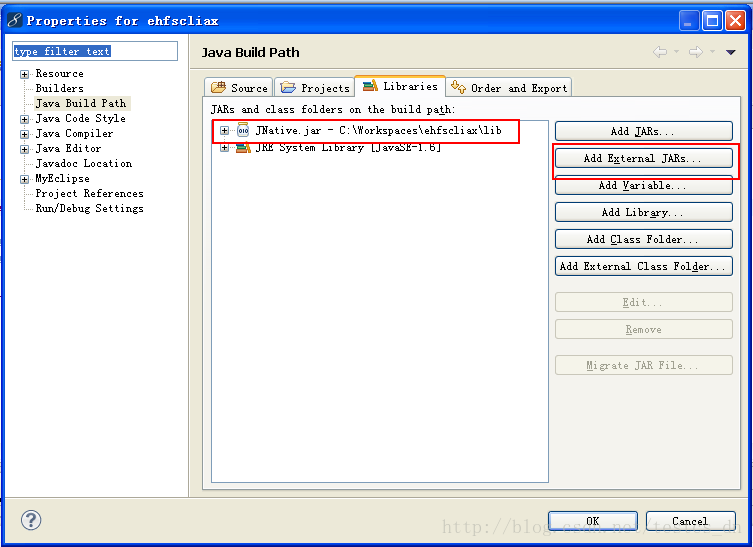753x547 pixels.
Task: Open the view menu triangle
Action: (x=730, y=52)
